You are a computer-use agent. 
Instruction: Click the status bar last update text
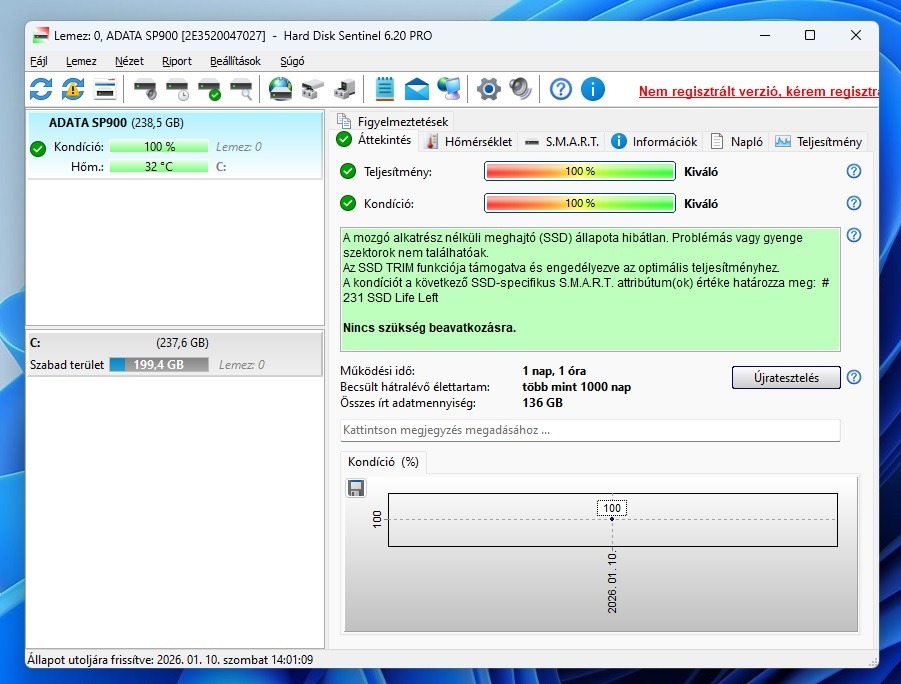(x=170, y=660)
